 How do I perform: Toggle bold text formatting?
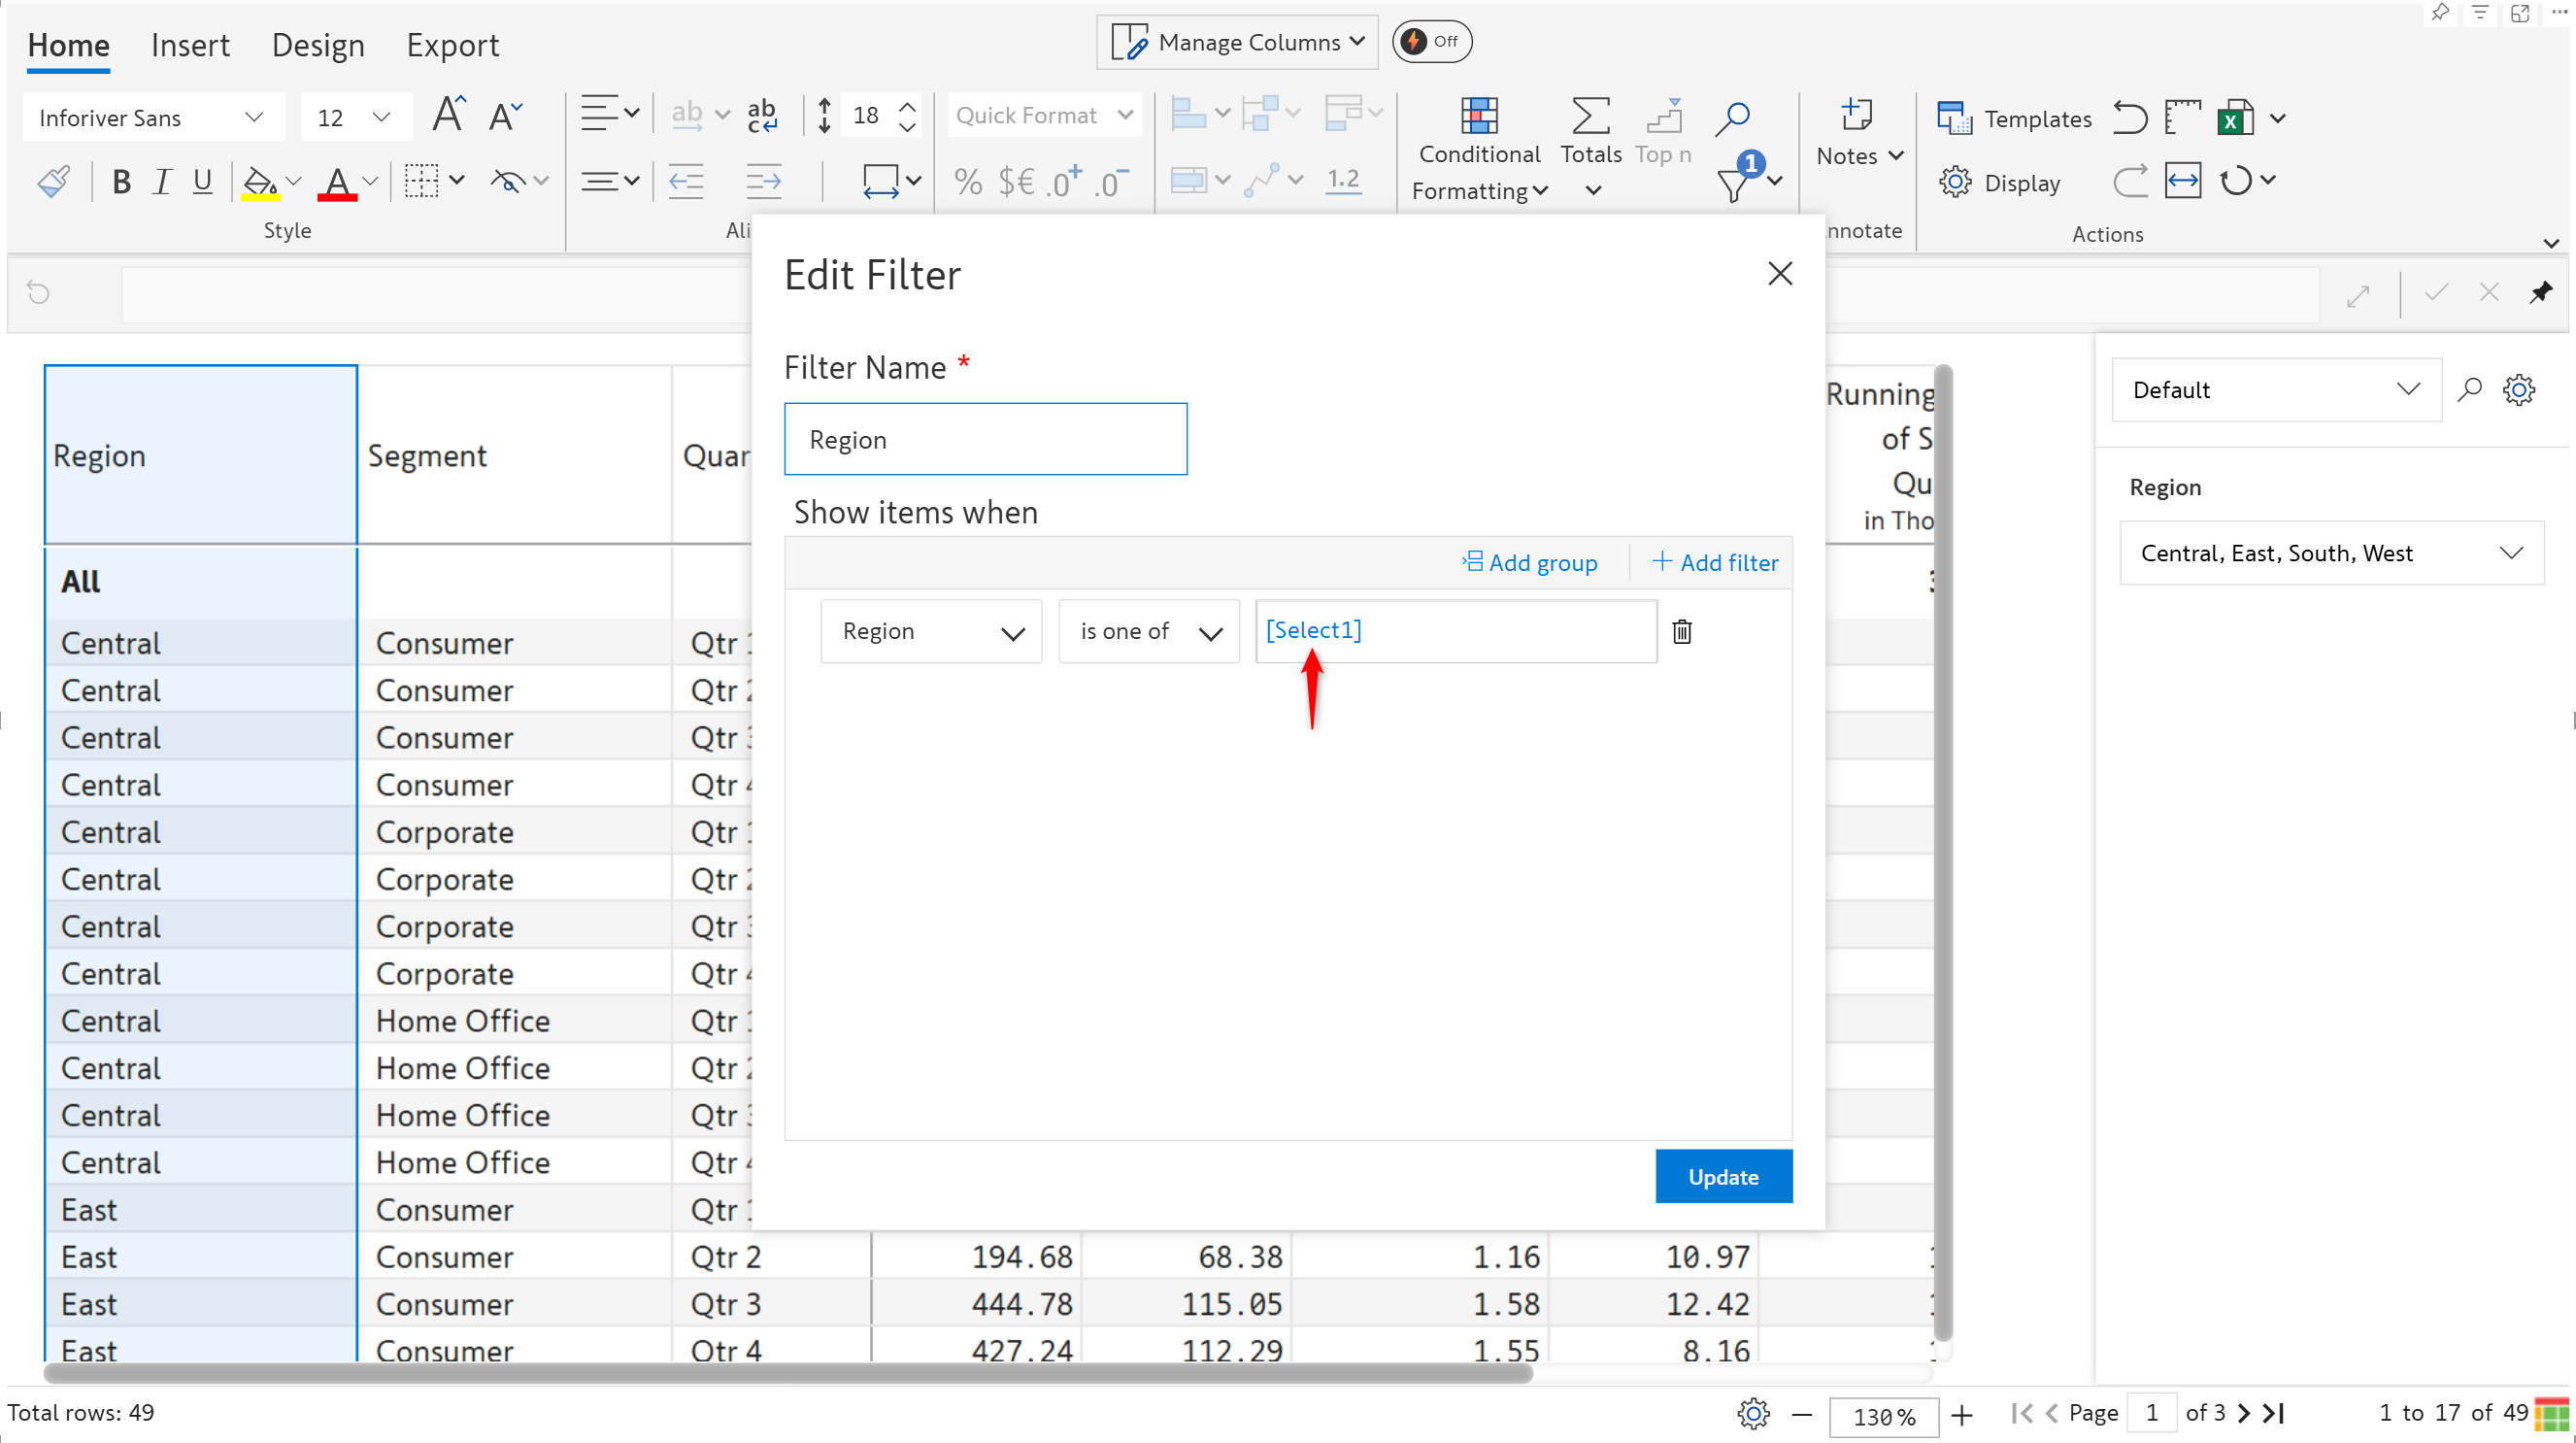(121, 181)
